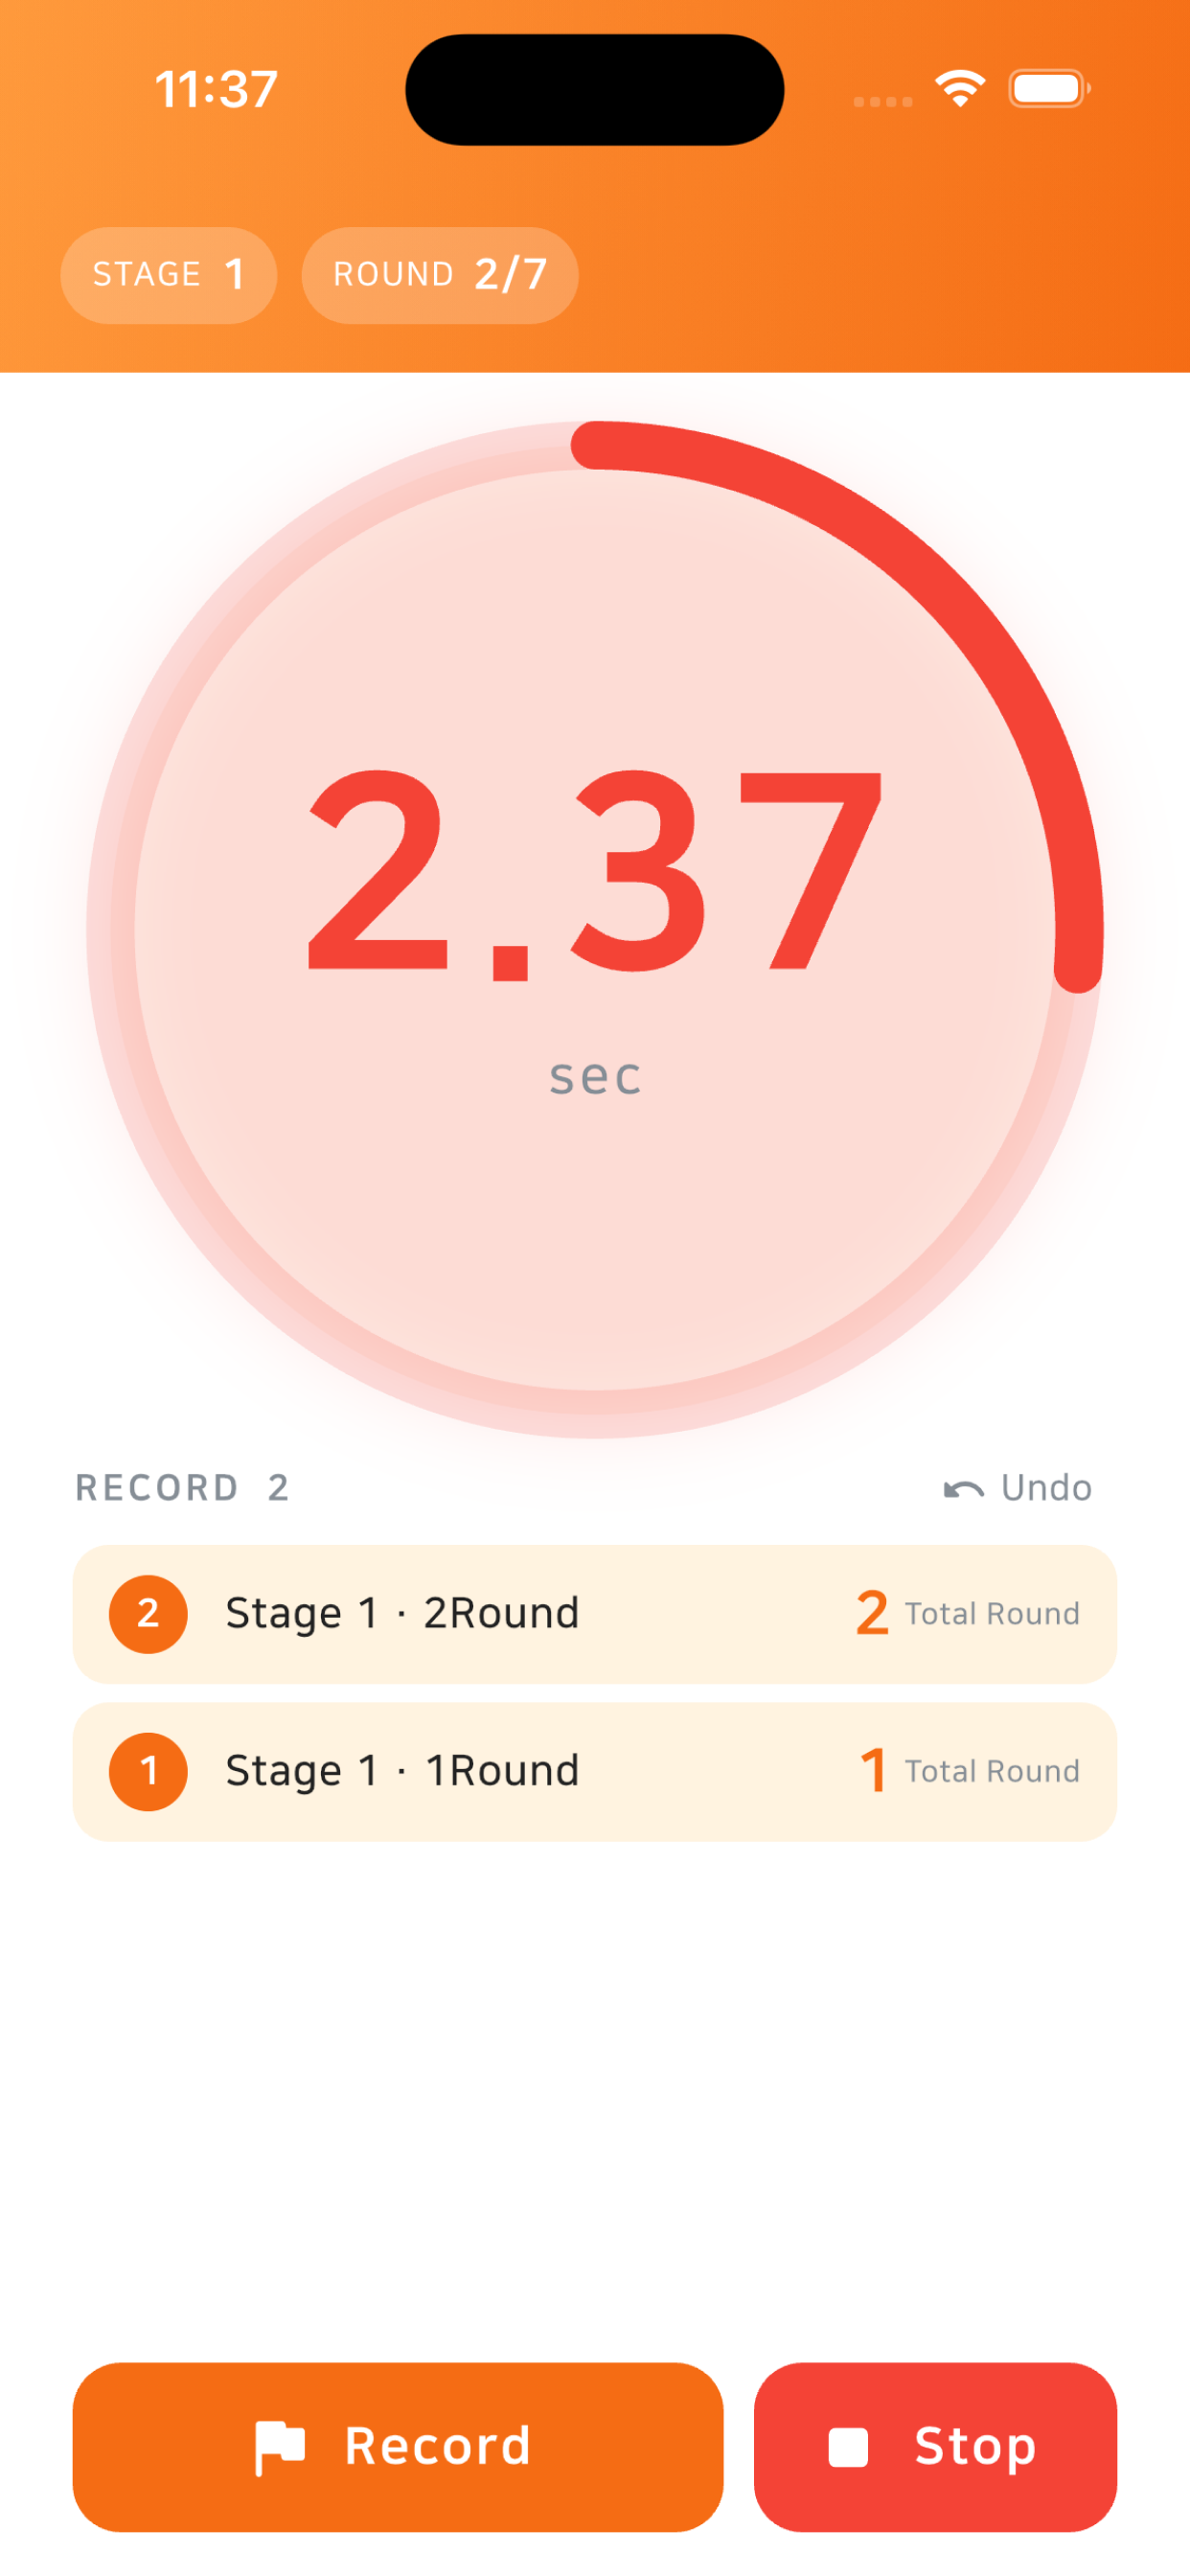The height and width of the screenshot is (2576, 1190).
Task: Undo the last record
Action: click(x=1018, y=1488)
